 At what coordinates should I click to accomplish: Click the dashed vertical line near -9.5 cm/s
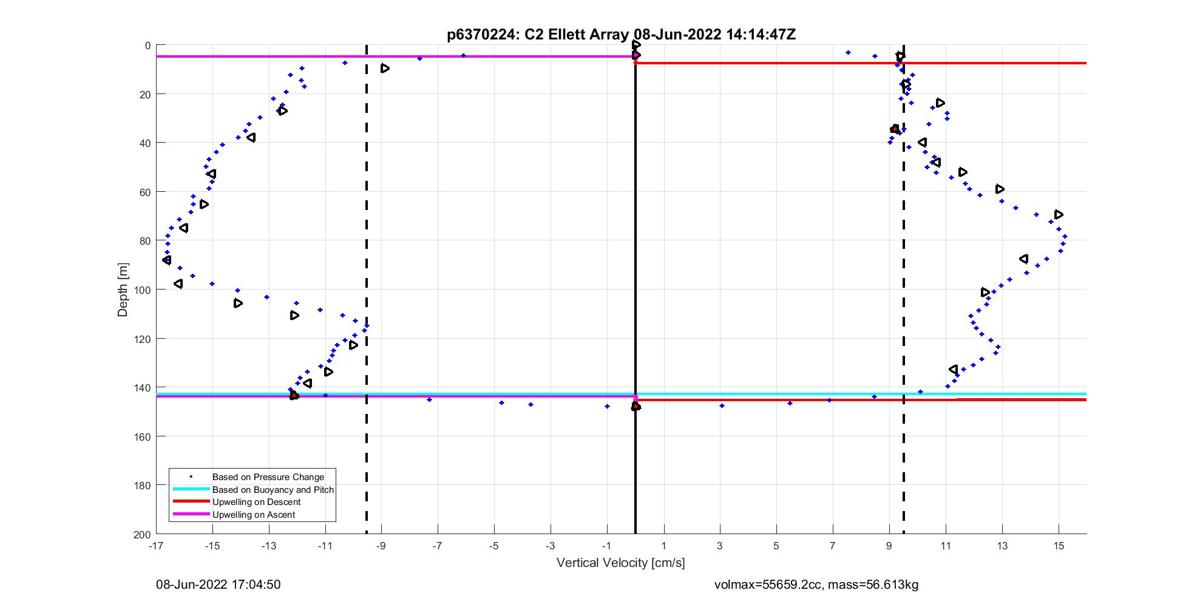[367, 290]
